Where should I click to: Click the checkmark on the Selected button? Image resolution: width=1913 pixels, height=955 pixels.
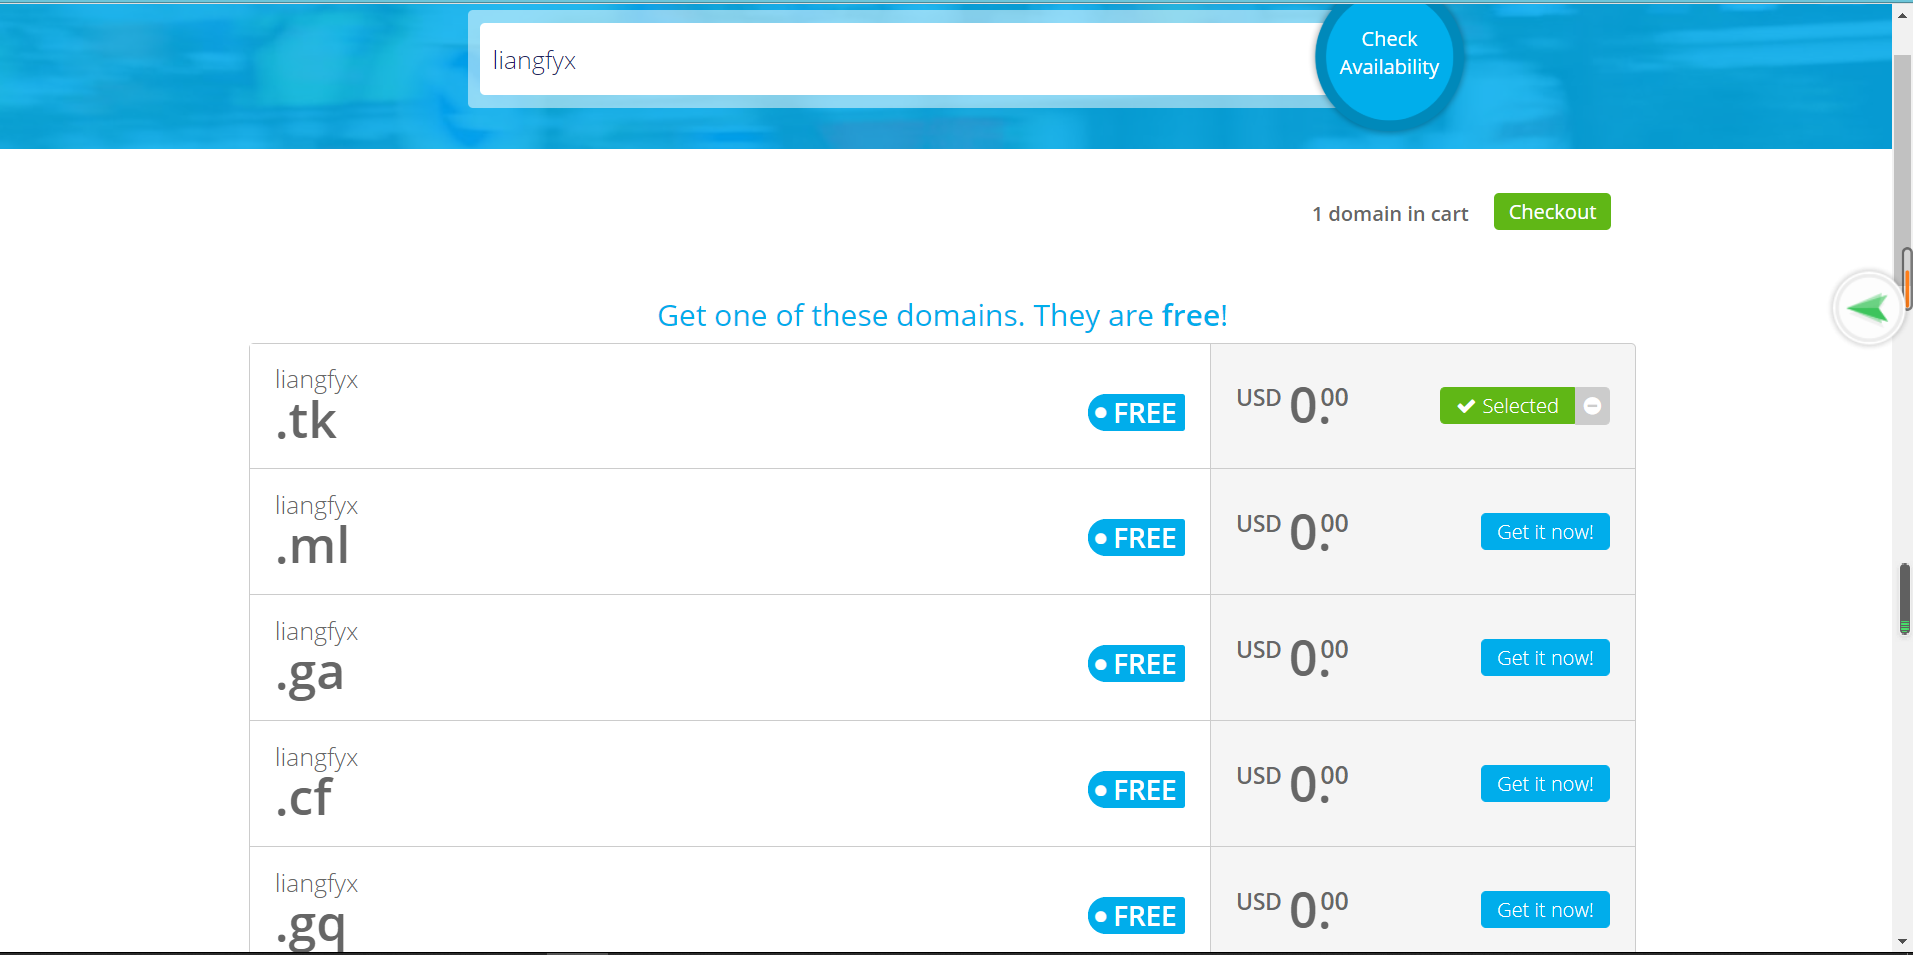1466,406
